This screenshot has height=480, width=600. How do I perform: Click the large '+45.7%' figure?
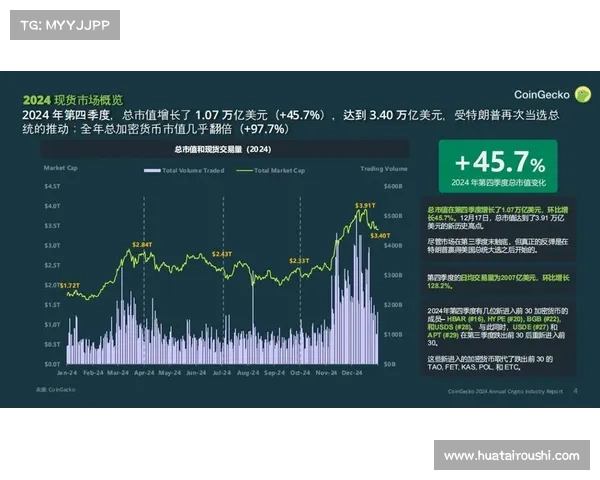click(x=500, y=162)
